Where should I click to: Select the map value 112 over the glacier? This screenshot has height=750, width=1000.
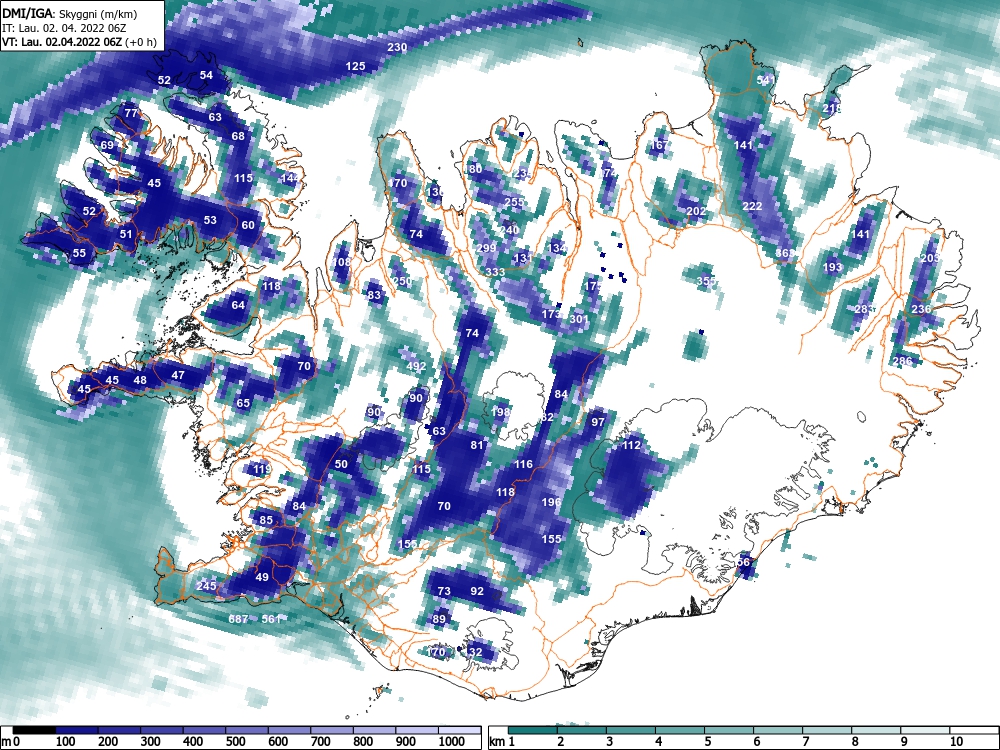pyautogui.click(x=631, y=445)
